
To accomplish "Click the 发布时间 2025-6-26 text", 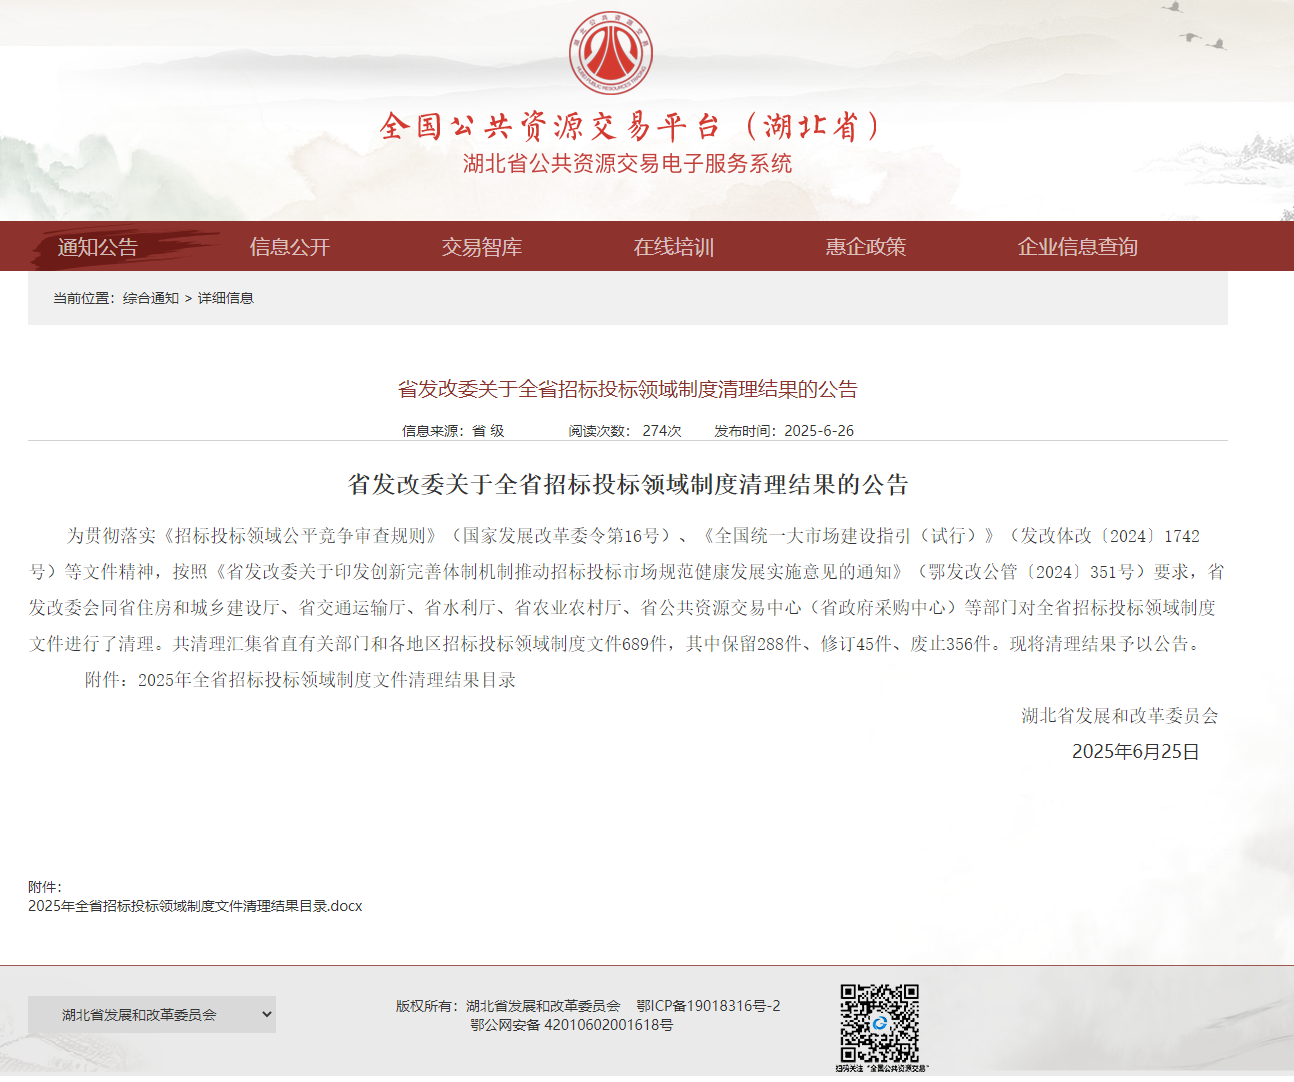I will (784, 431).
